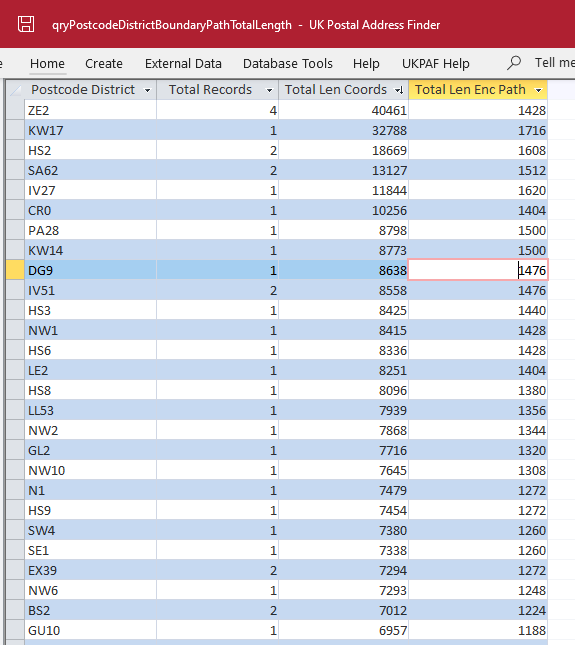Select row selector for DG9 record
Image resolution: width=575 pixels, height=645 pixels.
(15, 270)
